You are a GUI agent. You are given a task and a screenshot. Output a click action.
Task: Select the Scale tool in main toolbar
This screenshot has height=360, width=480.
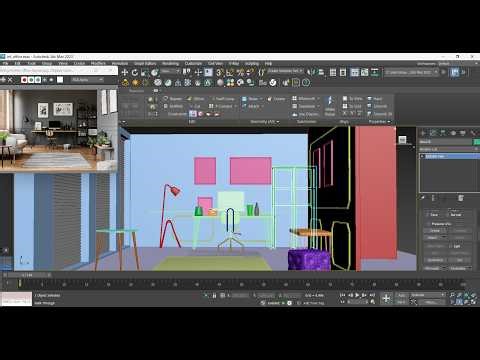point(144,72)
